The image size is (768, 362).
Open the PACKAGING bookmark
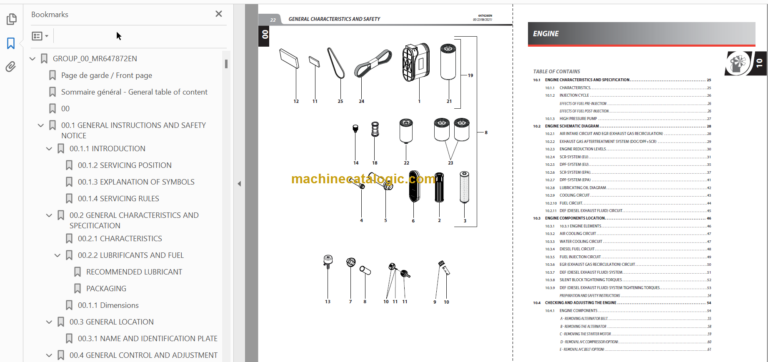[106, 289]
